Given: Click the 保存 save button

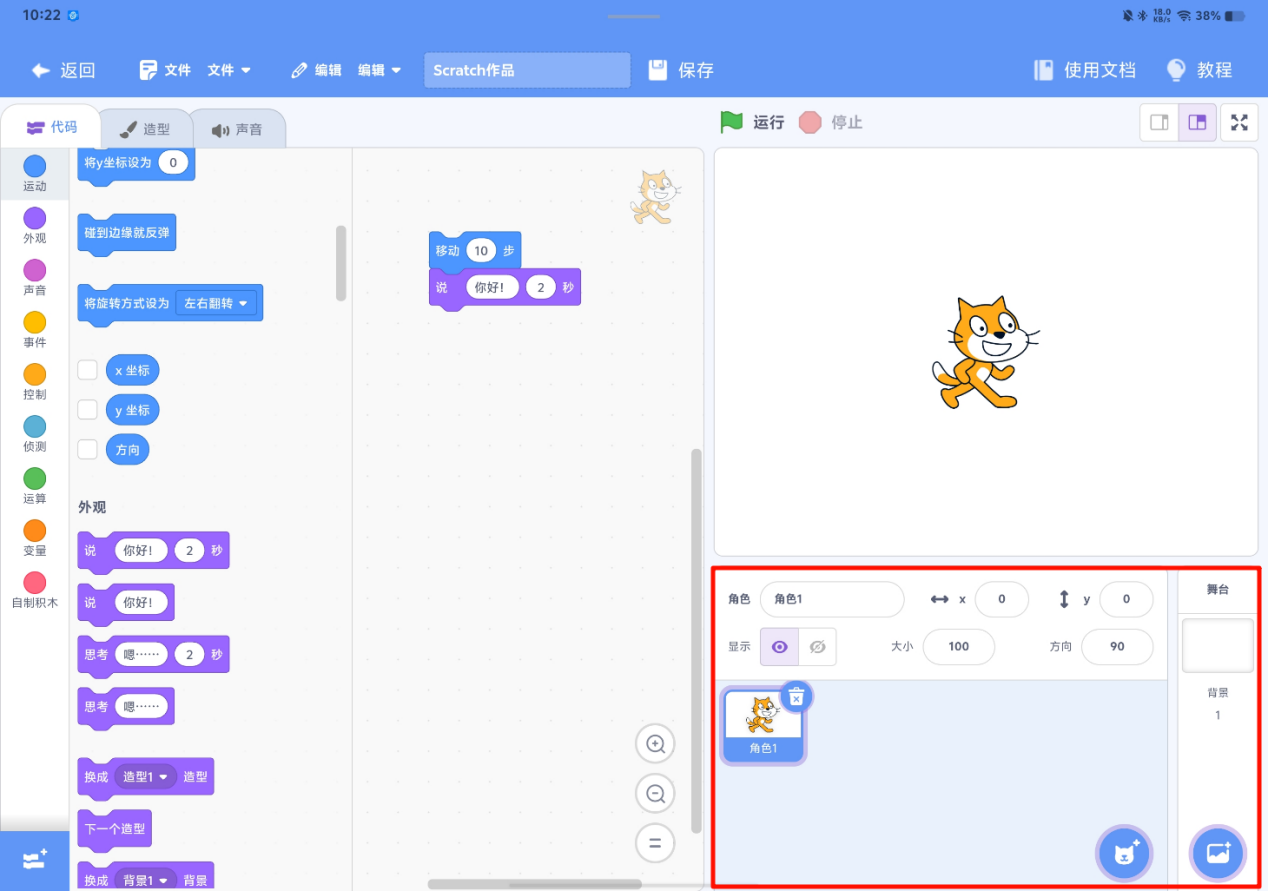Looking at the screenshot, I should [x=681, y=70].
